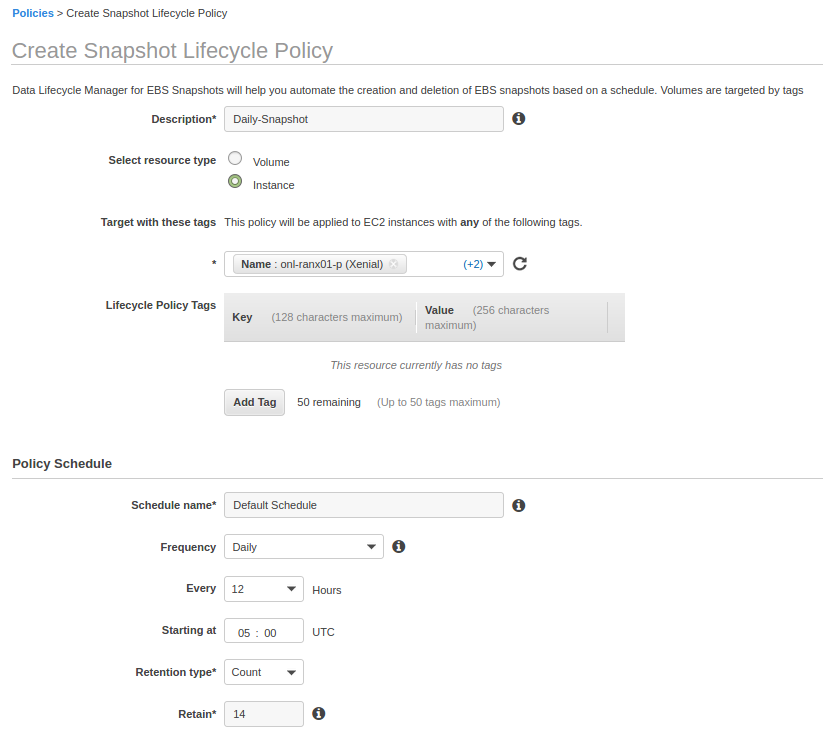Screen dimensions: 837x740
Task: Click the Retain count input field
Action: [x=264, y=714]
